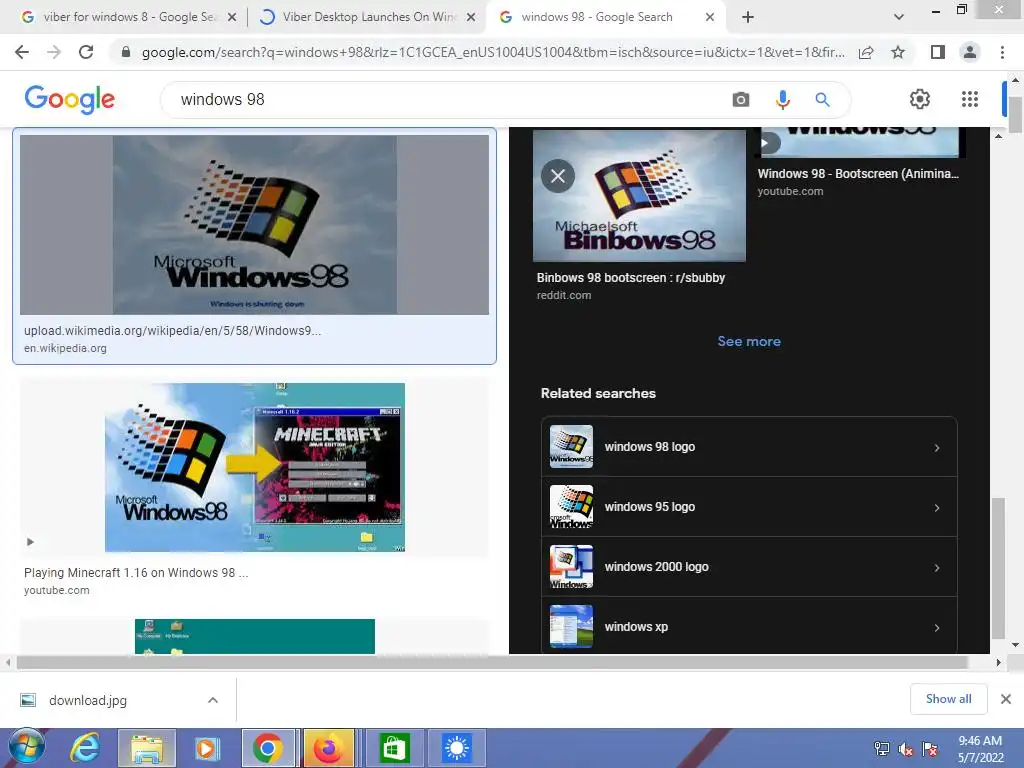Image resolution: width=1024 pixels, height=768 pixels.
Task: Open windows 2000 logo related search
Action: [x=748, y=567]
